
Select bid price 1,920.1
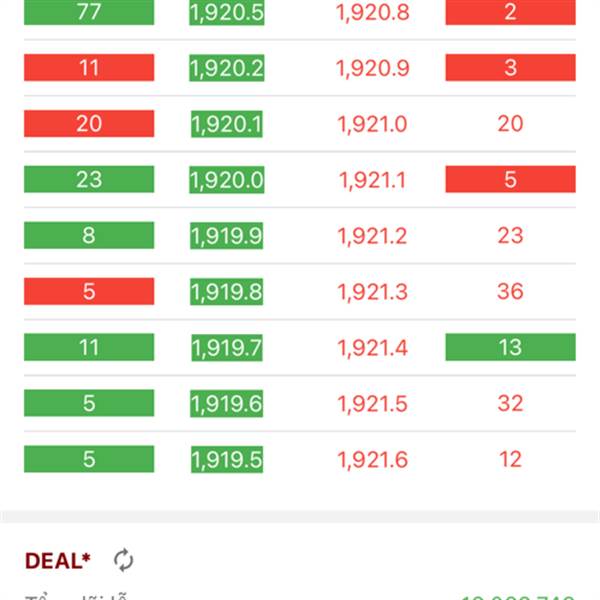[x=226, y=124]
